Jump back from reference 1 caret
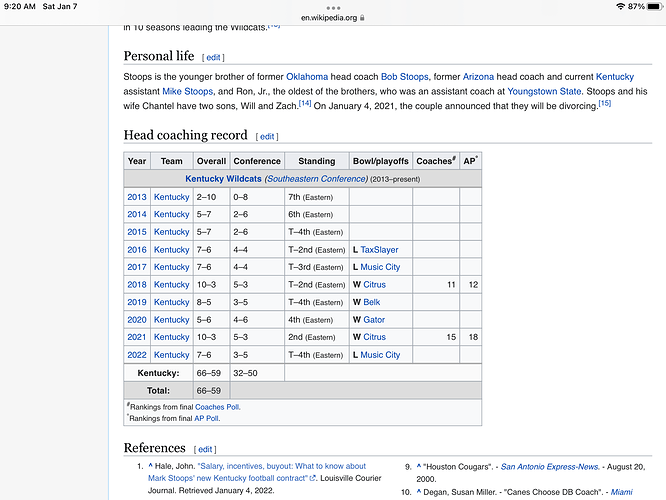The height and width of the screenshot is (500, 666). [x=150, y=466]
